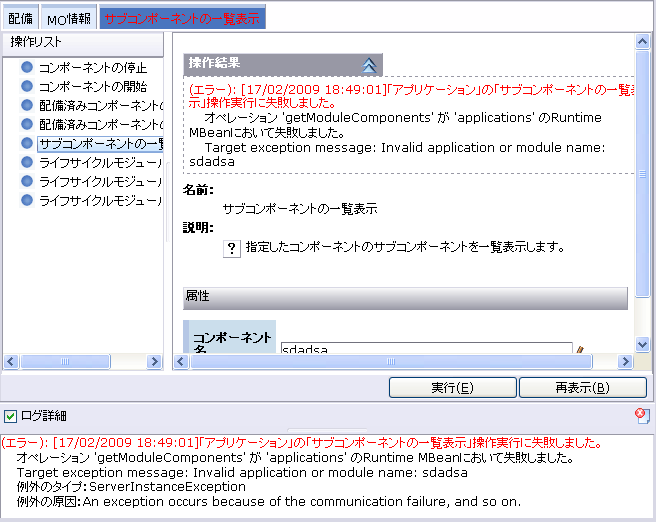Click the bullet icon of サブコンポーネントの一覧表示 item
This screenshot has width=656, height=522.
(27, 144)
